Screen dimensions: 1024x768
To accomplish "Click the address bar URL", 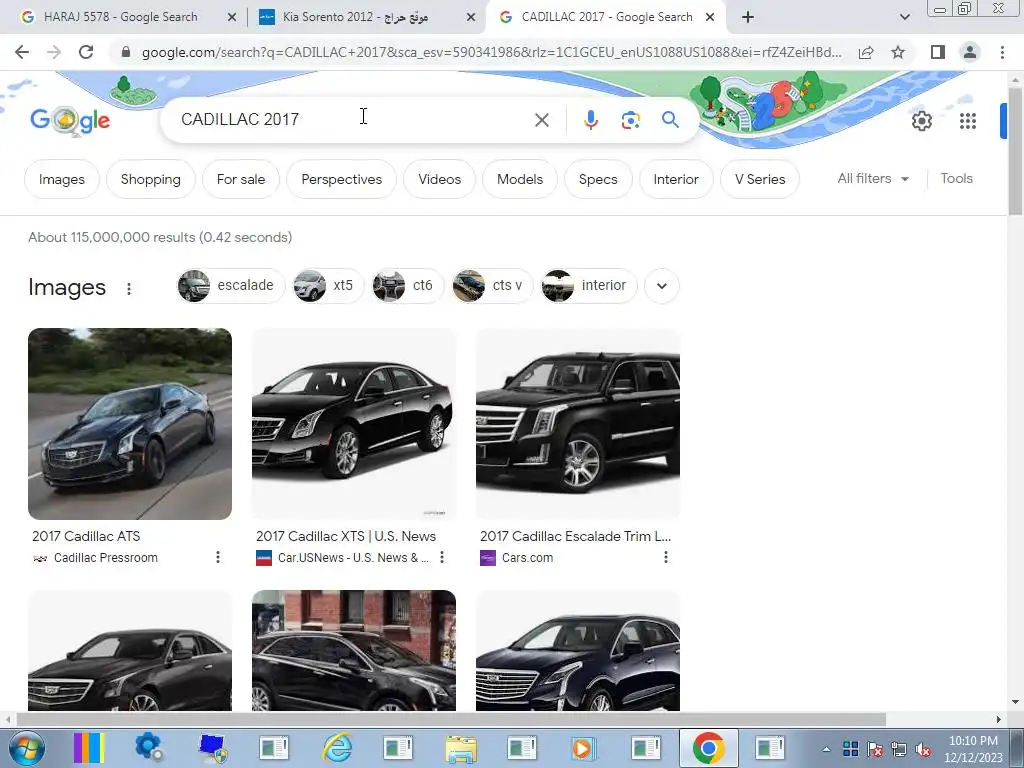I will pos(491,52).
